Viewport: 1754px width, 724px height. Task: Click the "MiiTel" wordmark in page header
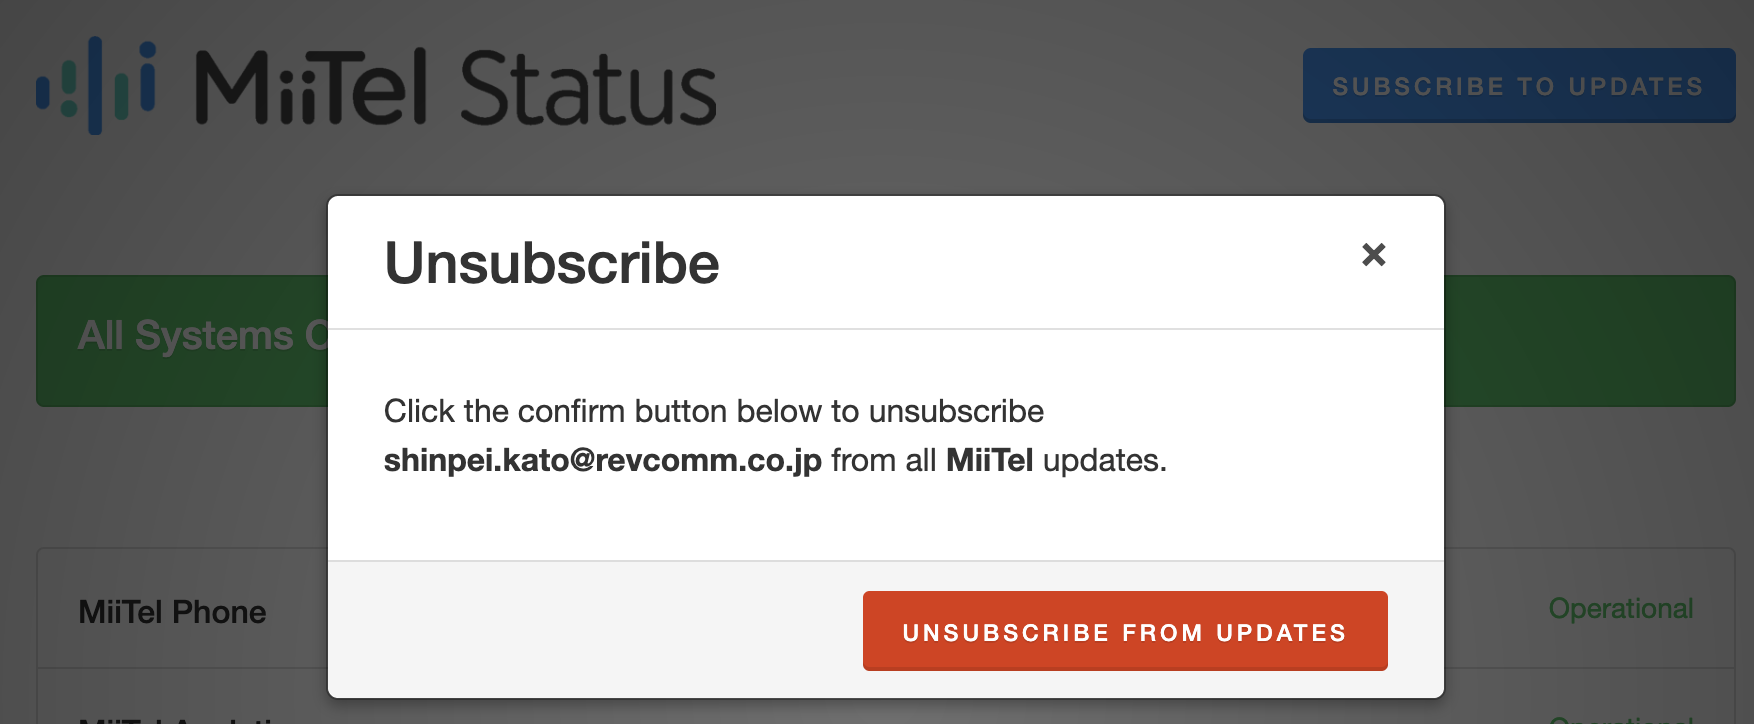click(x=312, y=88)
